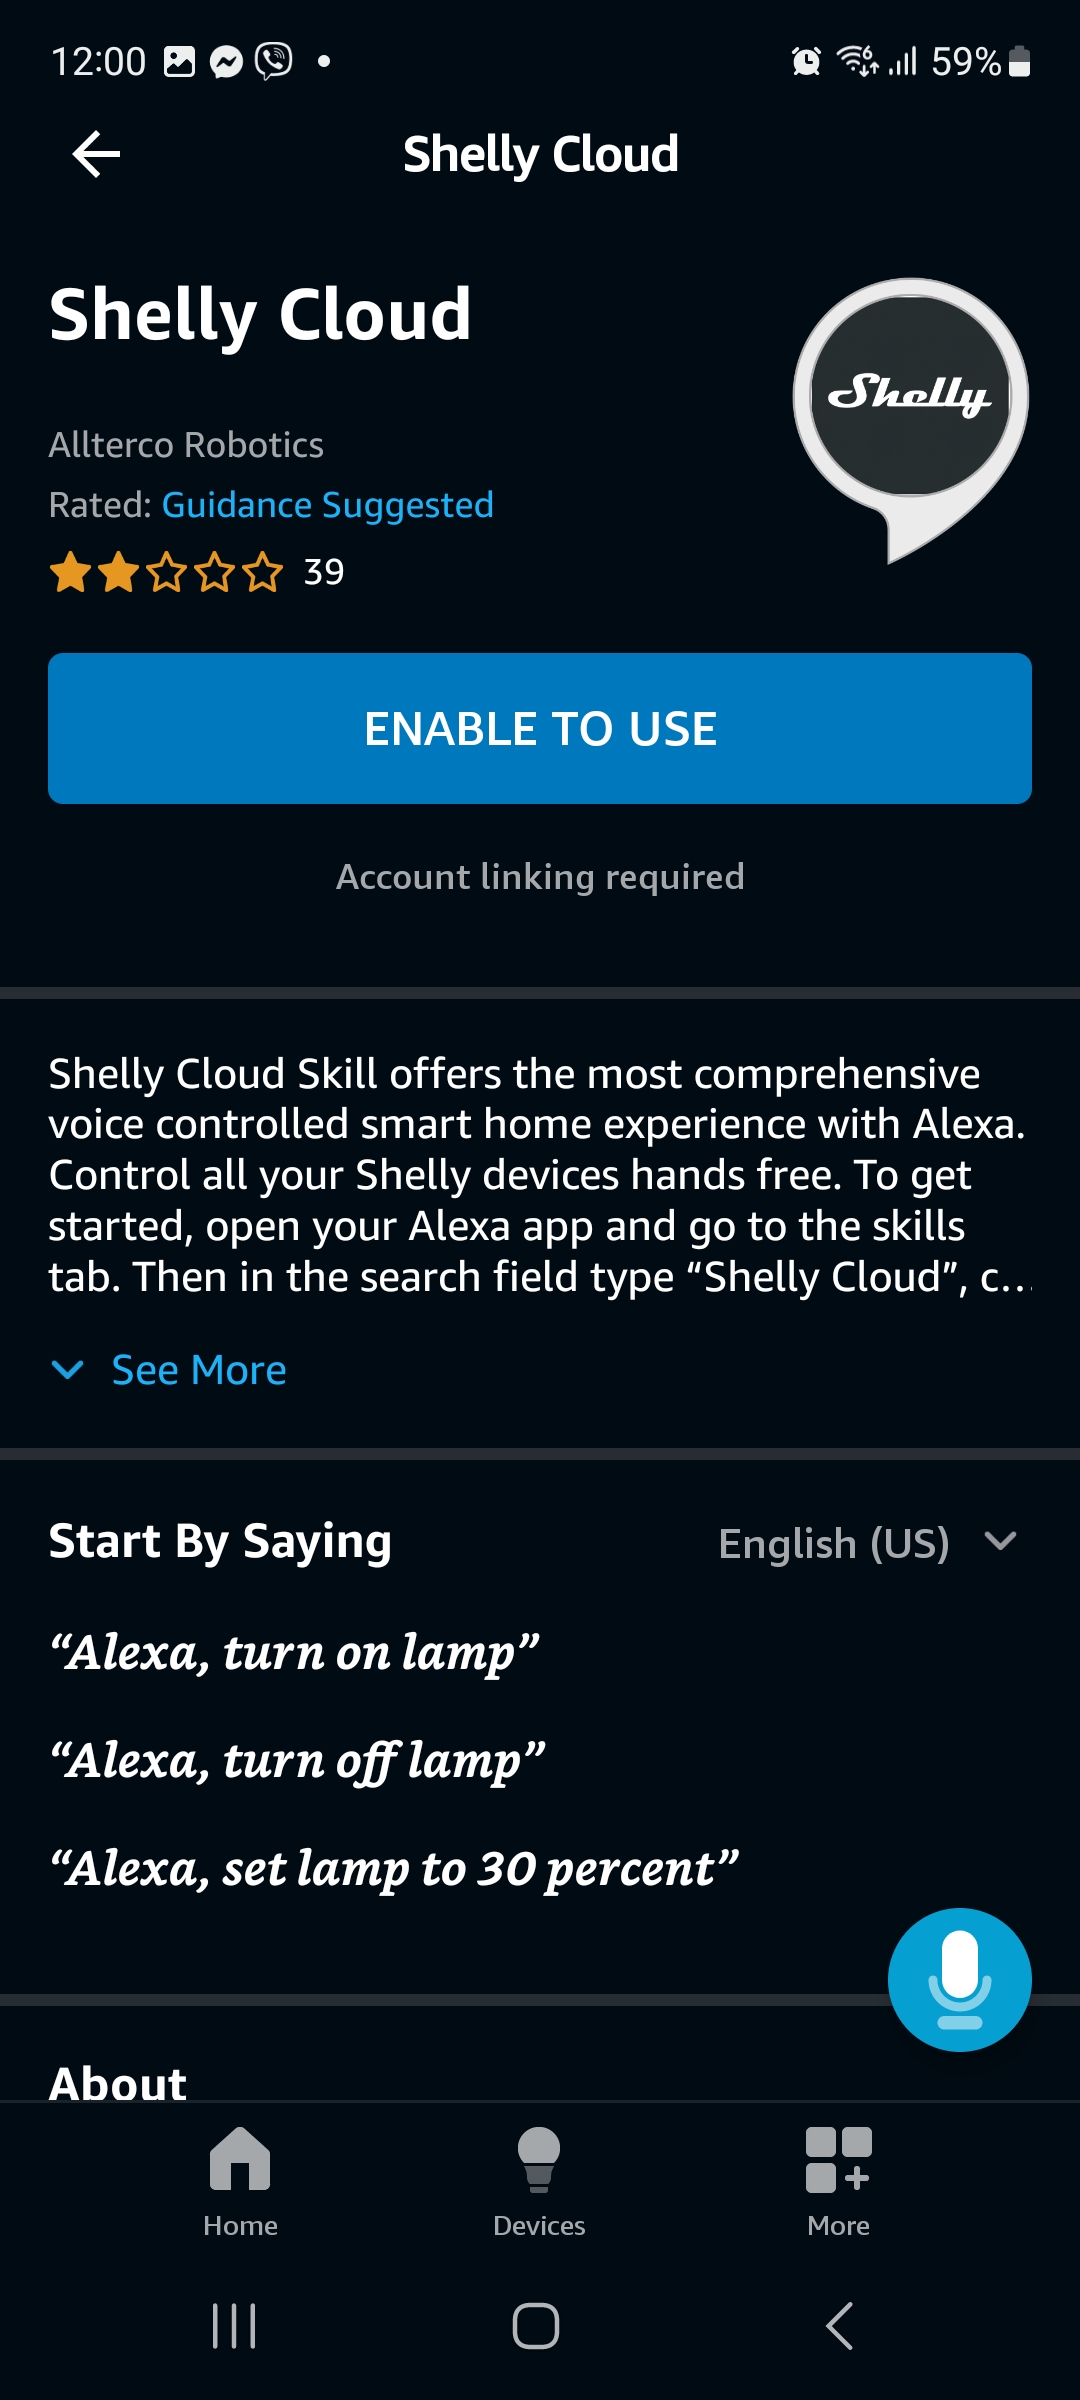1080x2400 pixels.
Task: Tap ENABLE TO USE button
Action: coord(540,728)
